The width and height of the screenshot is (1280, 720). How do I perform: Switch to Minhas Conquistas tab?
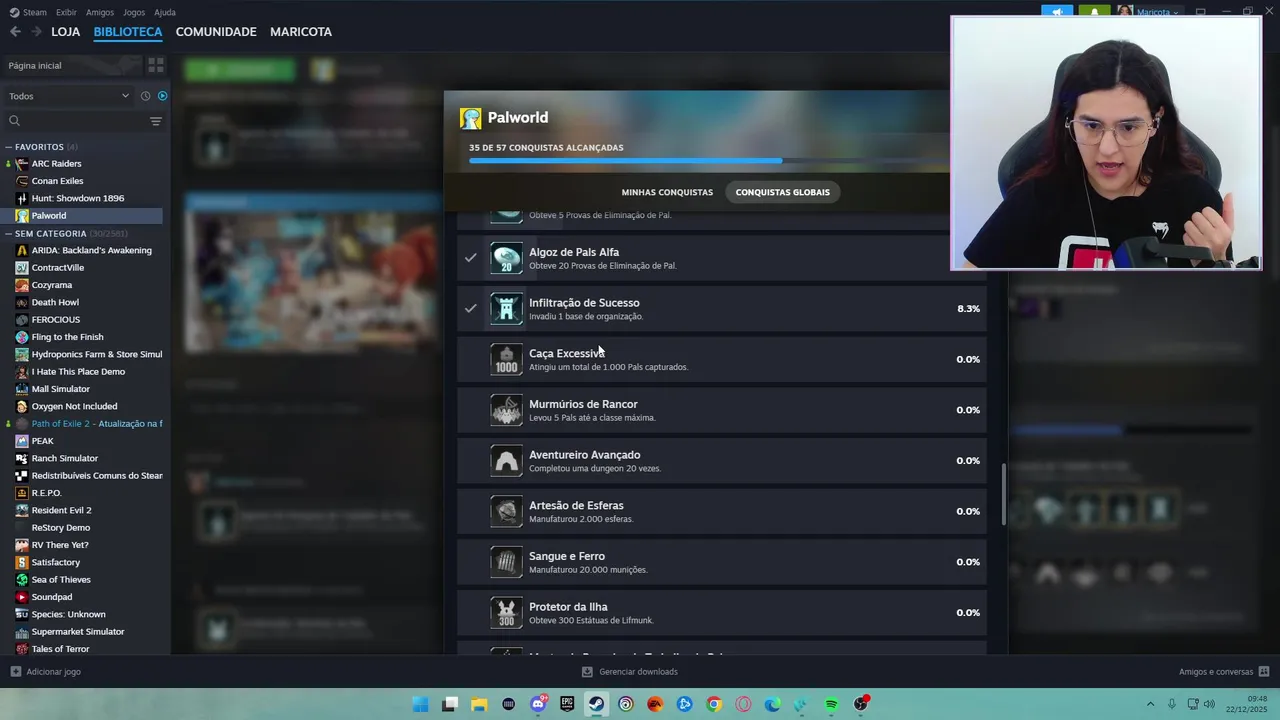667,192
